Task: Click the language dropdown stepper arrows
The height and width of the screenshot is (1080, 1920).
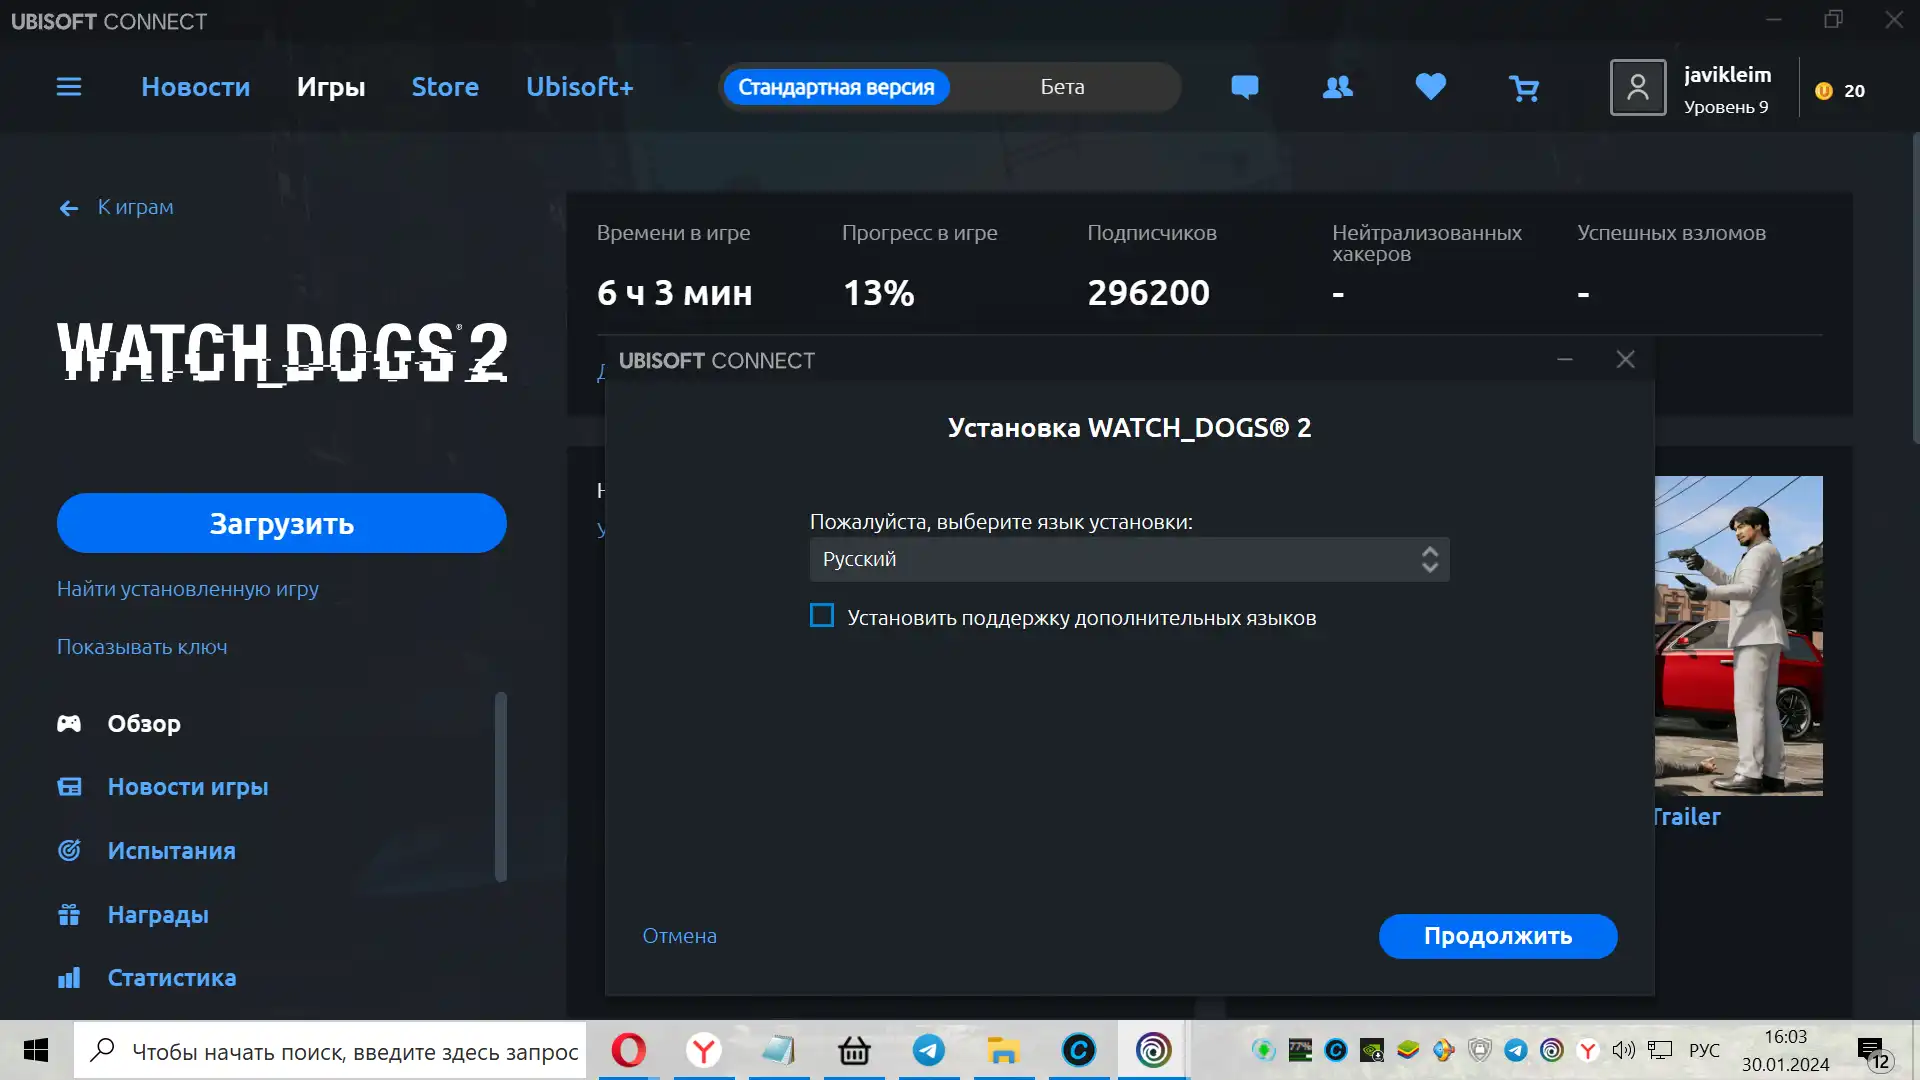Action: click(x=1430, y=560)
